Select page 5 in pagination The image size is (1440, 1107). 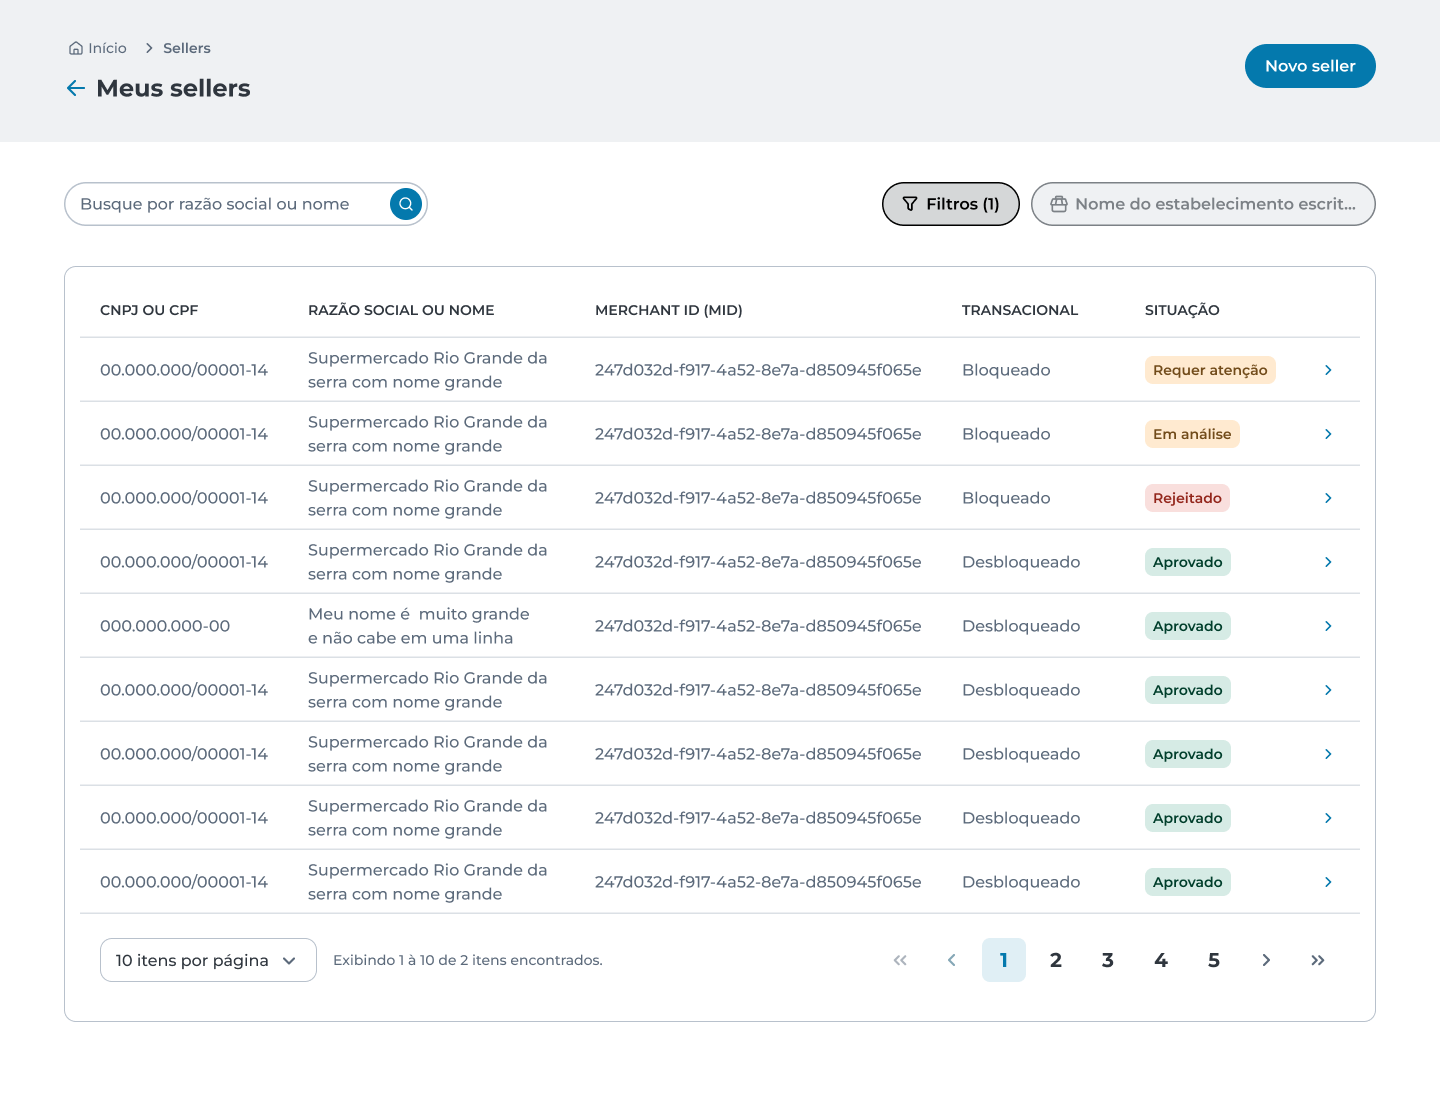(1214, 960)
